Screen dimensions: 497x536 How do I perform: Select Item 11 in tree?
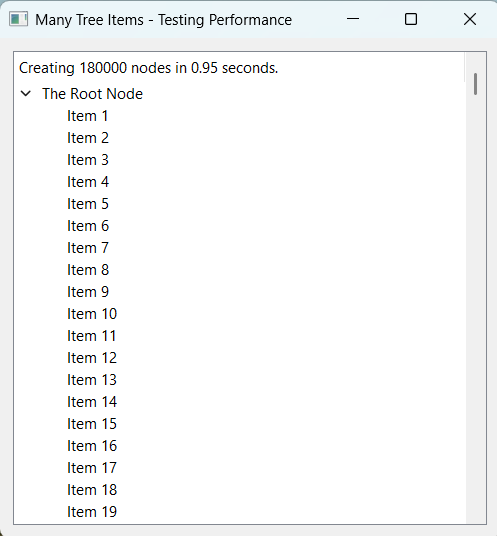pyautogui.click(x=92, y=336)
